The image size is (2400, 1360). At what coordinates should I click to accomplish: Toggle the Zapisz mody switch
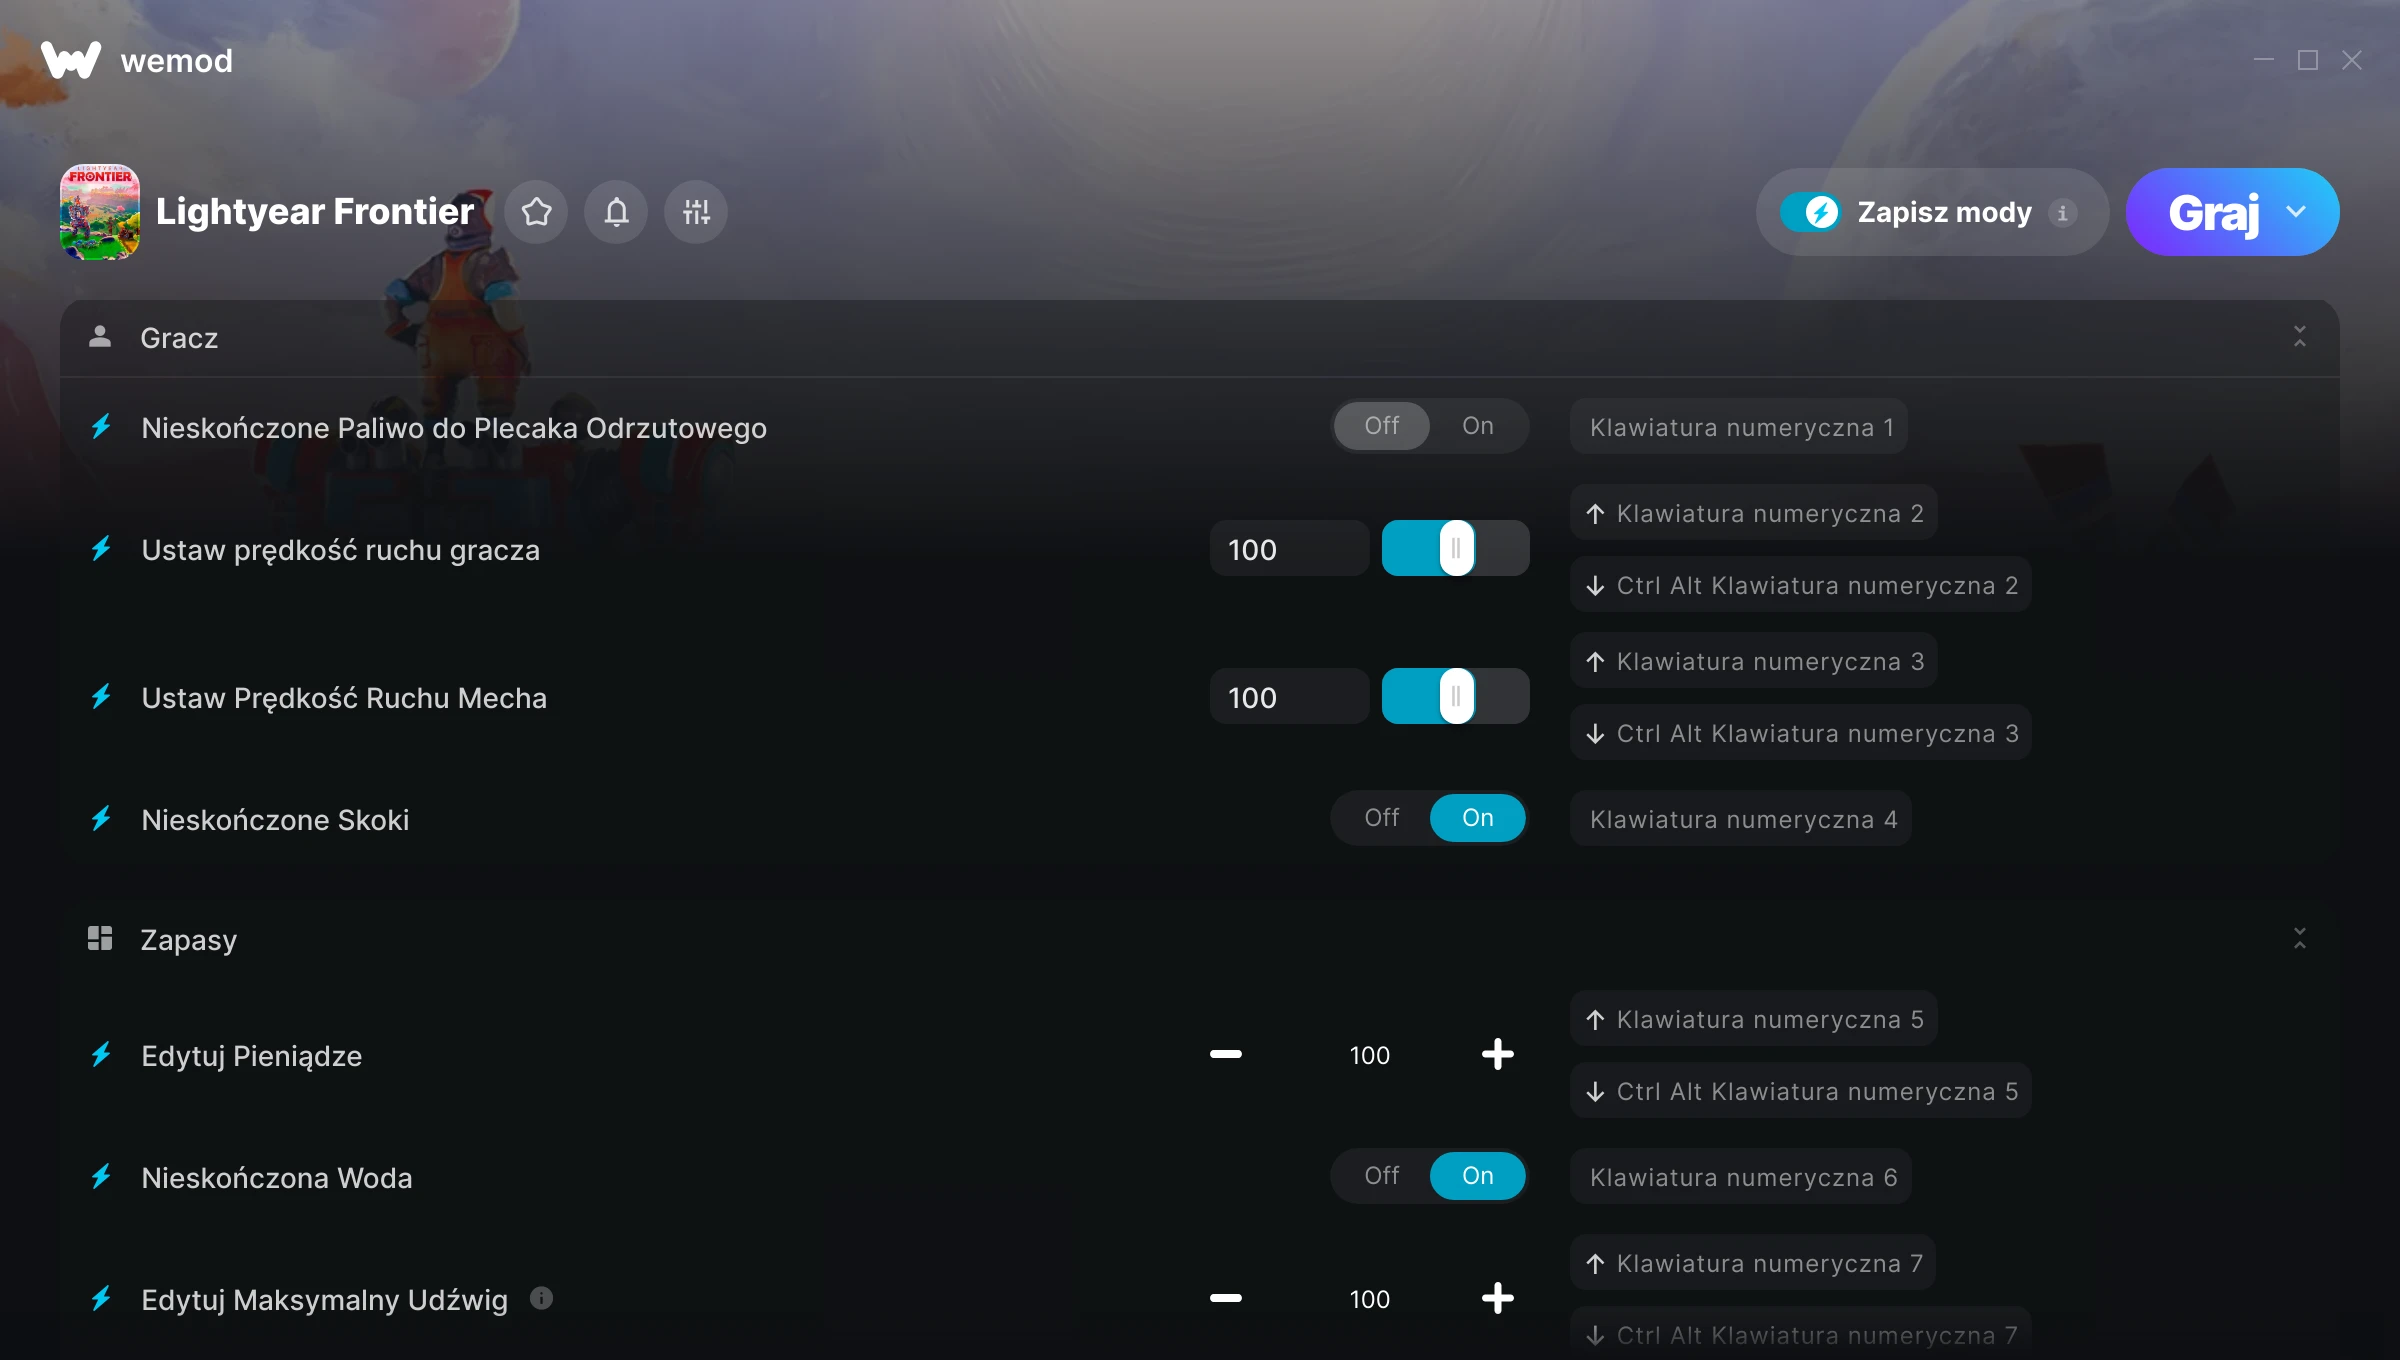1810,212
